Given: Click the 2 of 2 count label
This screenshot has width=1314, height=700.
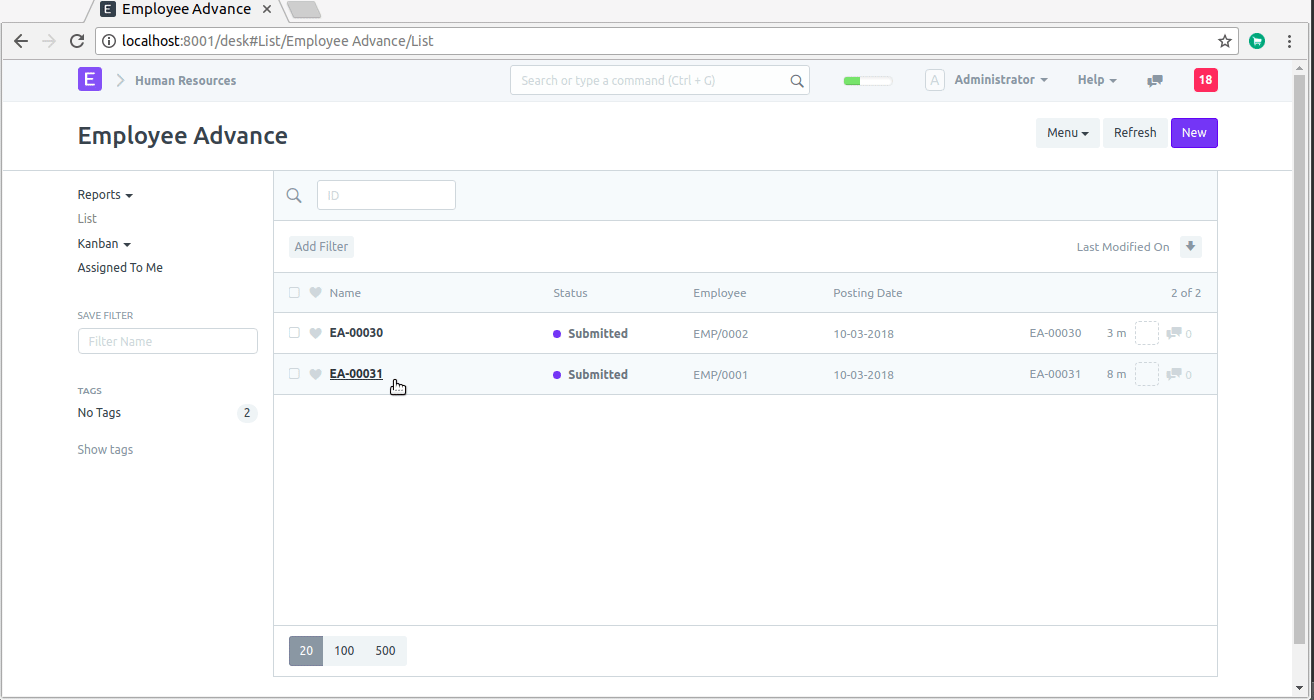Looking at the screenshot, I should [1186, 293].
